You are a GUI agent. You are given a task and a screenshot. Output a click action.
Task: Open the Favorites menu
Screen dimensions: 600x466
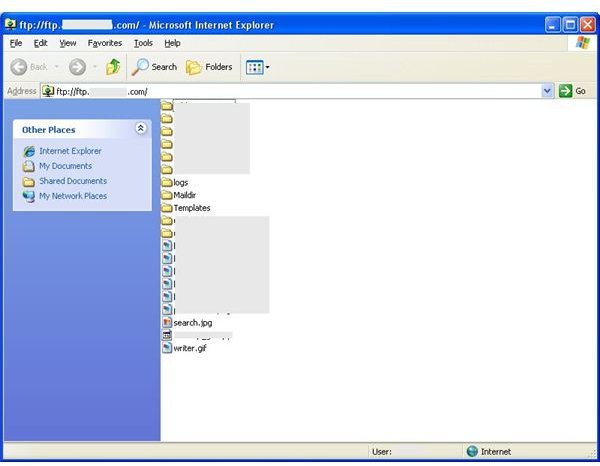pos(104,43)
